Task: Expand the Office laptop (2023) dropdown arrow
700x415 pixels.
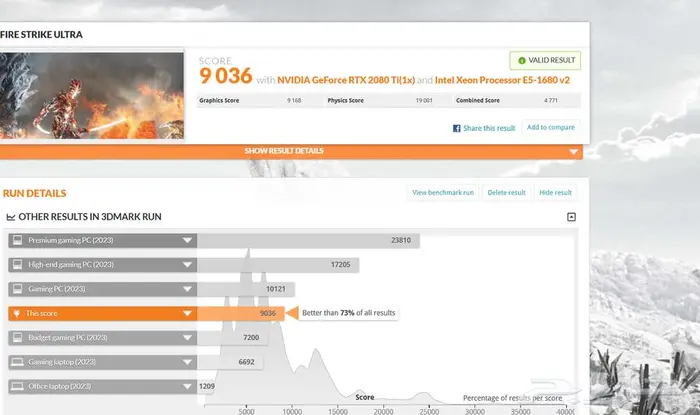Action: [187, 386]
